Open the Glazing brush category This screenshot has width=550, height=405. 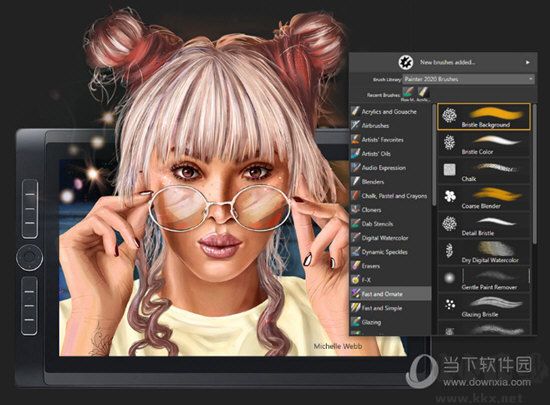click(390, 322)
